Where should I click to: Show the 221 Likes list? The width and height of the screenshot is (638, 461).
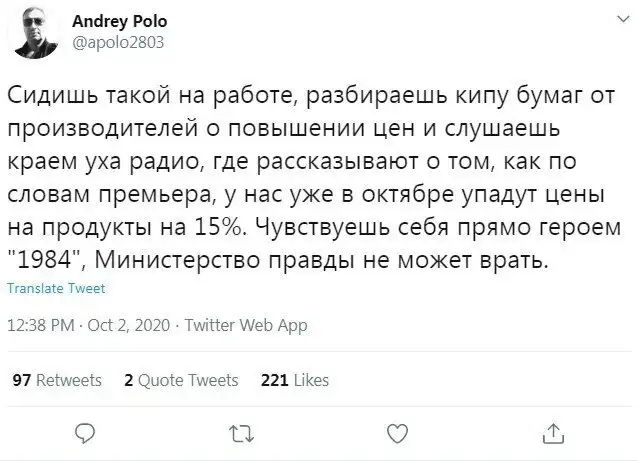(294, 380)
